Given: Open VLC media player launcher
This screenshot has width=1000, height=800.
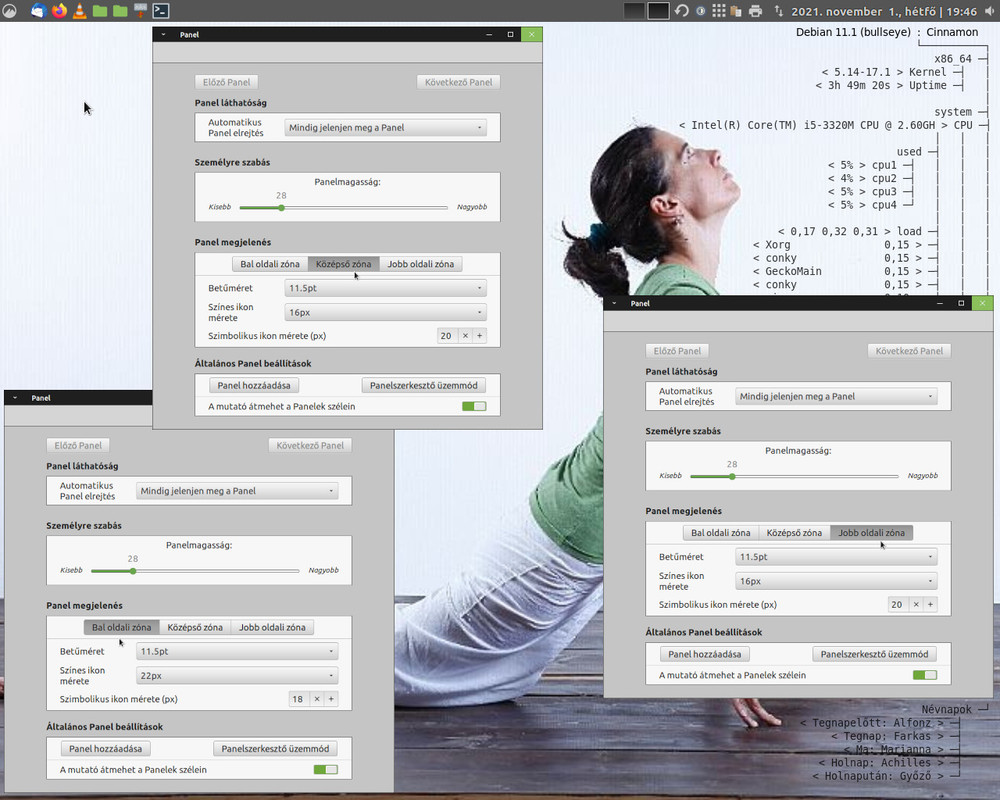Looking at the screenshot, I should coord(80,11).
